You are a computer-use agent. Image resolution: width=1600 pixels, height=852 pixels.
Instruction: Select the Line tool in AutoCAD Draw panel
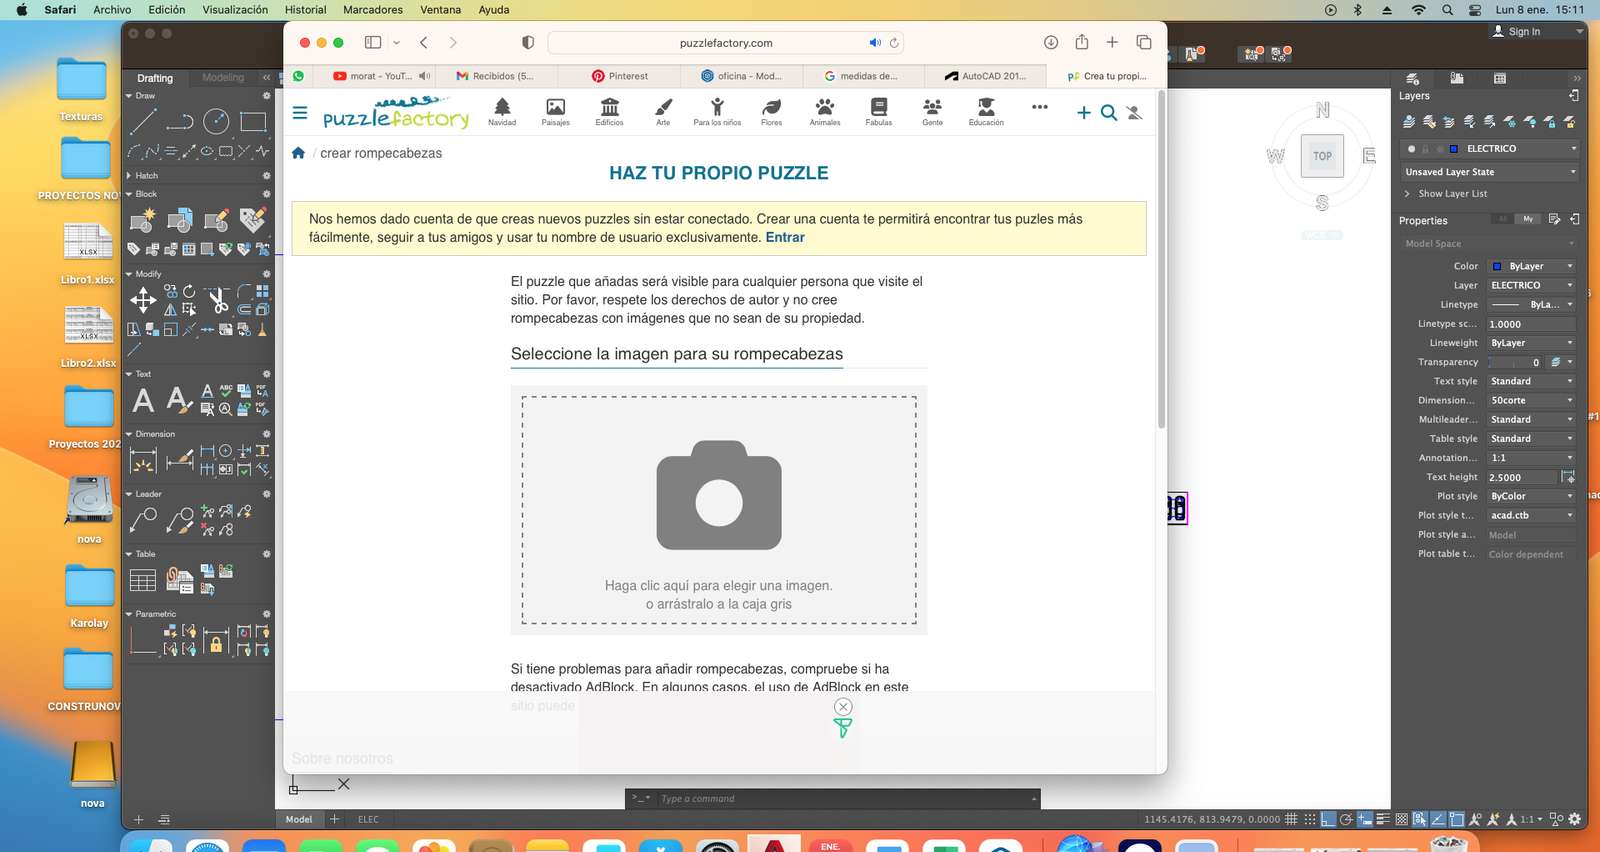[143, 122]
